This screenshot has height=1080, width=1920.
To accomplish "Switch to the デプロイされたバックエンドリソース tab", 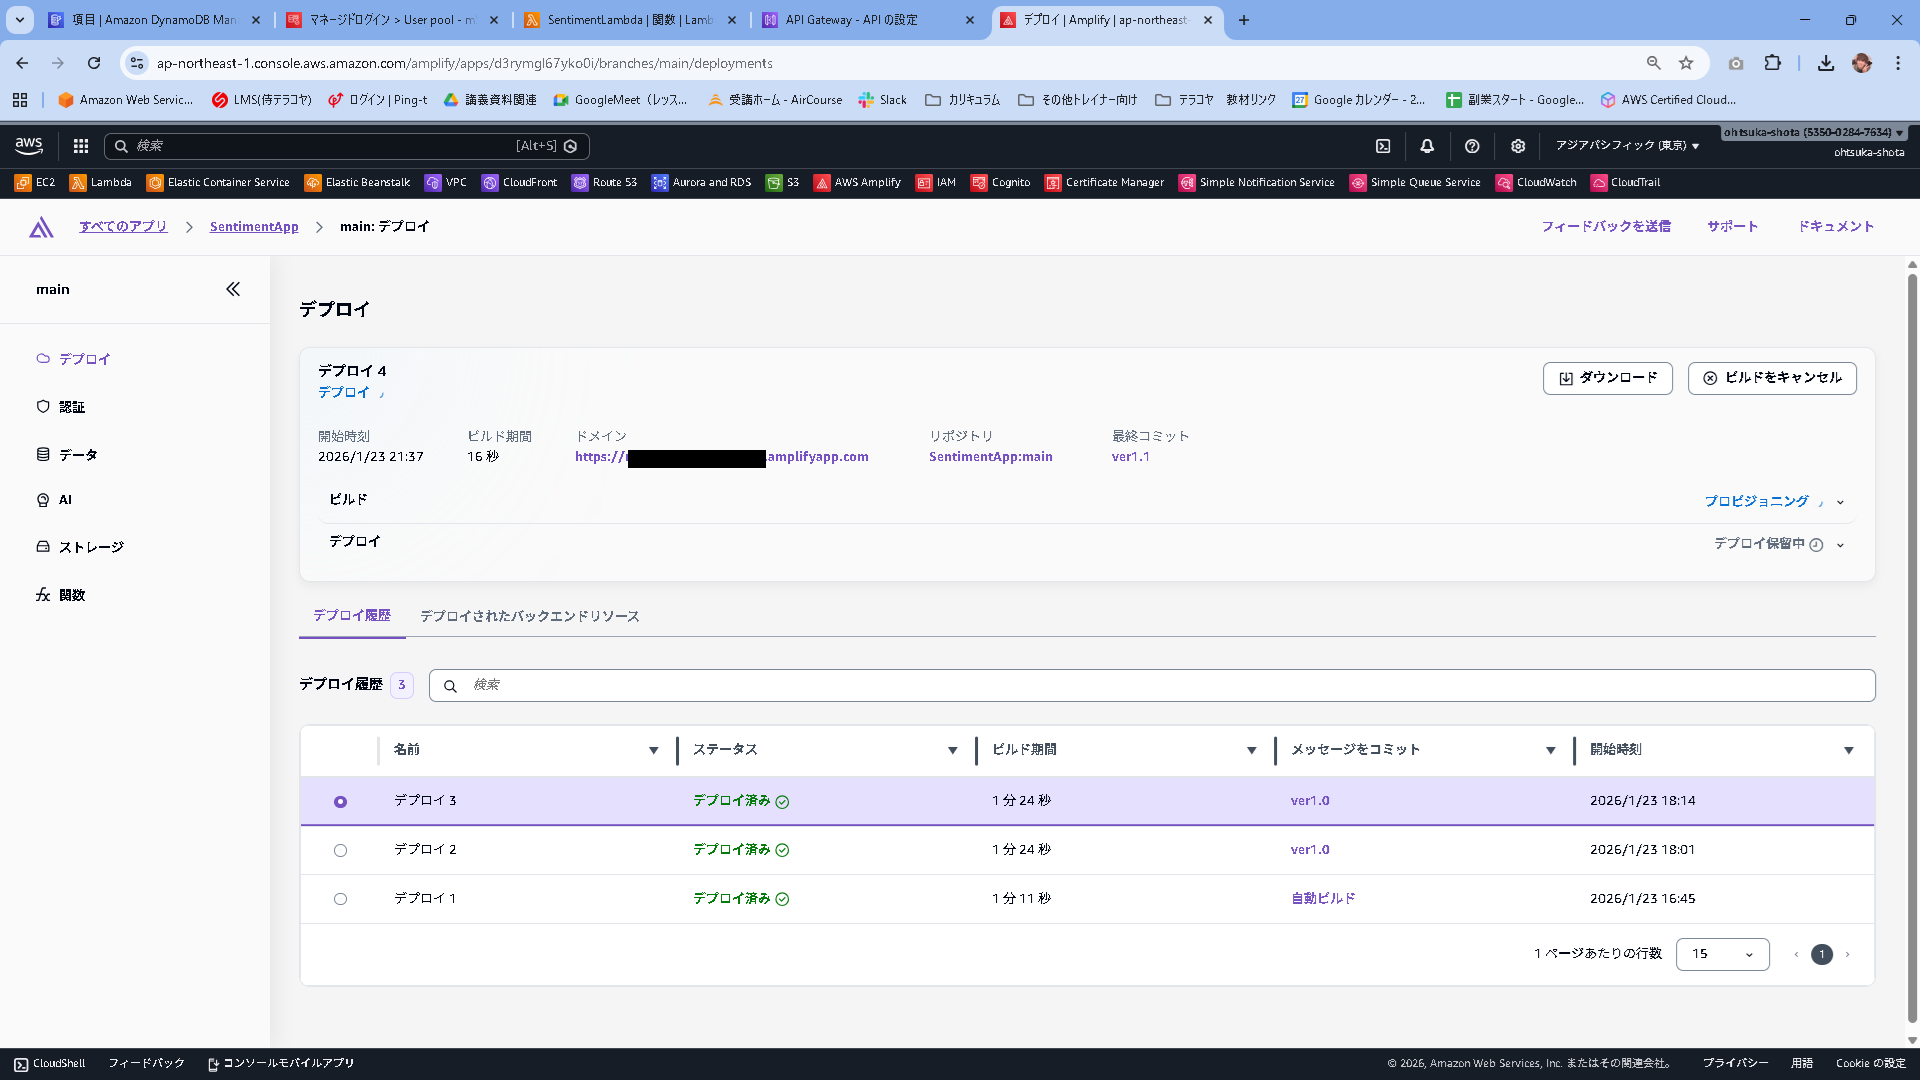I will 529,616.
